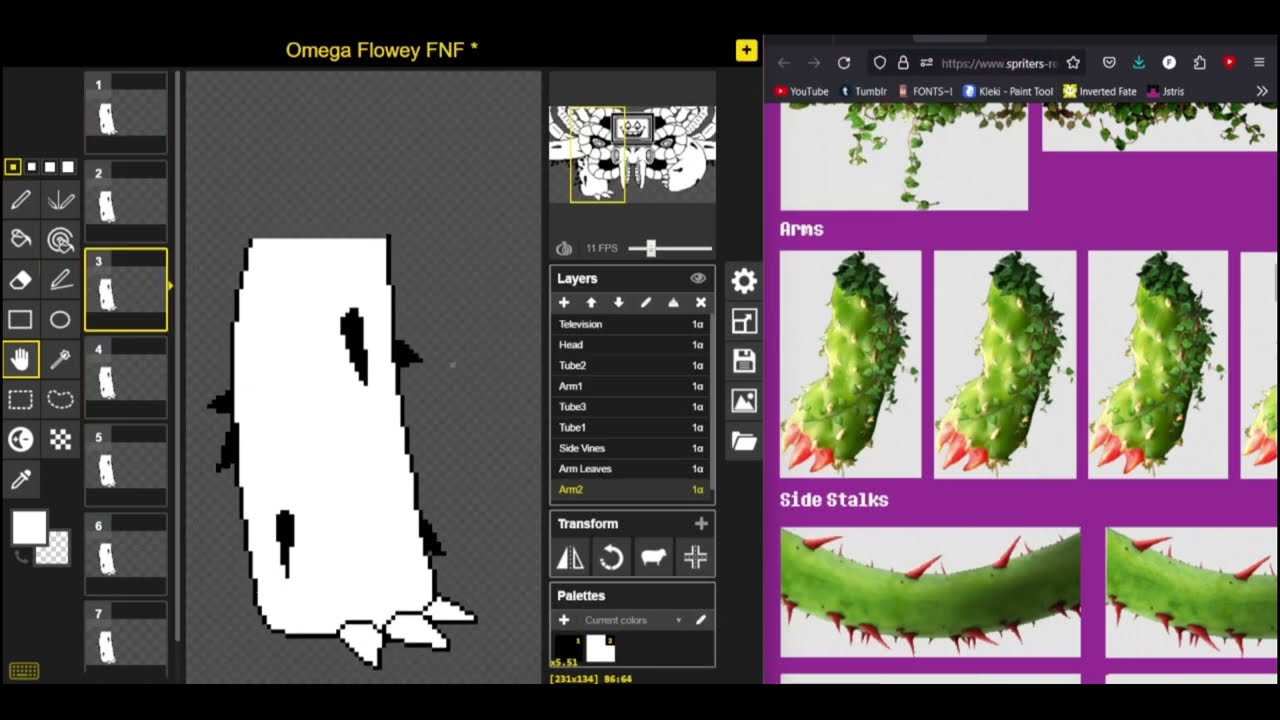
Task: Create a new layer with the plus icon
Action: pos(564,302)
